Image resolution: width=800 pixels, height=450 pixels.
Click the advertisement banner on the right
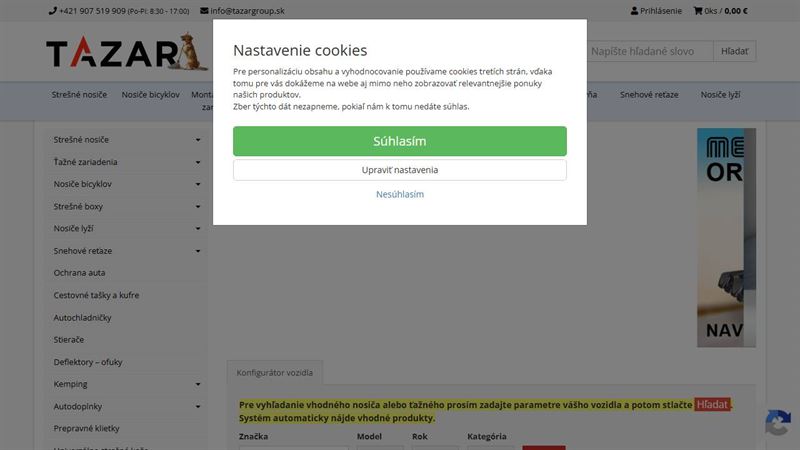[x=727, y=238]
